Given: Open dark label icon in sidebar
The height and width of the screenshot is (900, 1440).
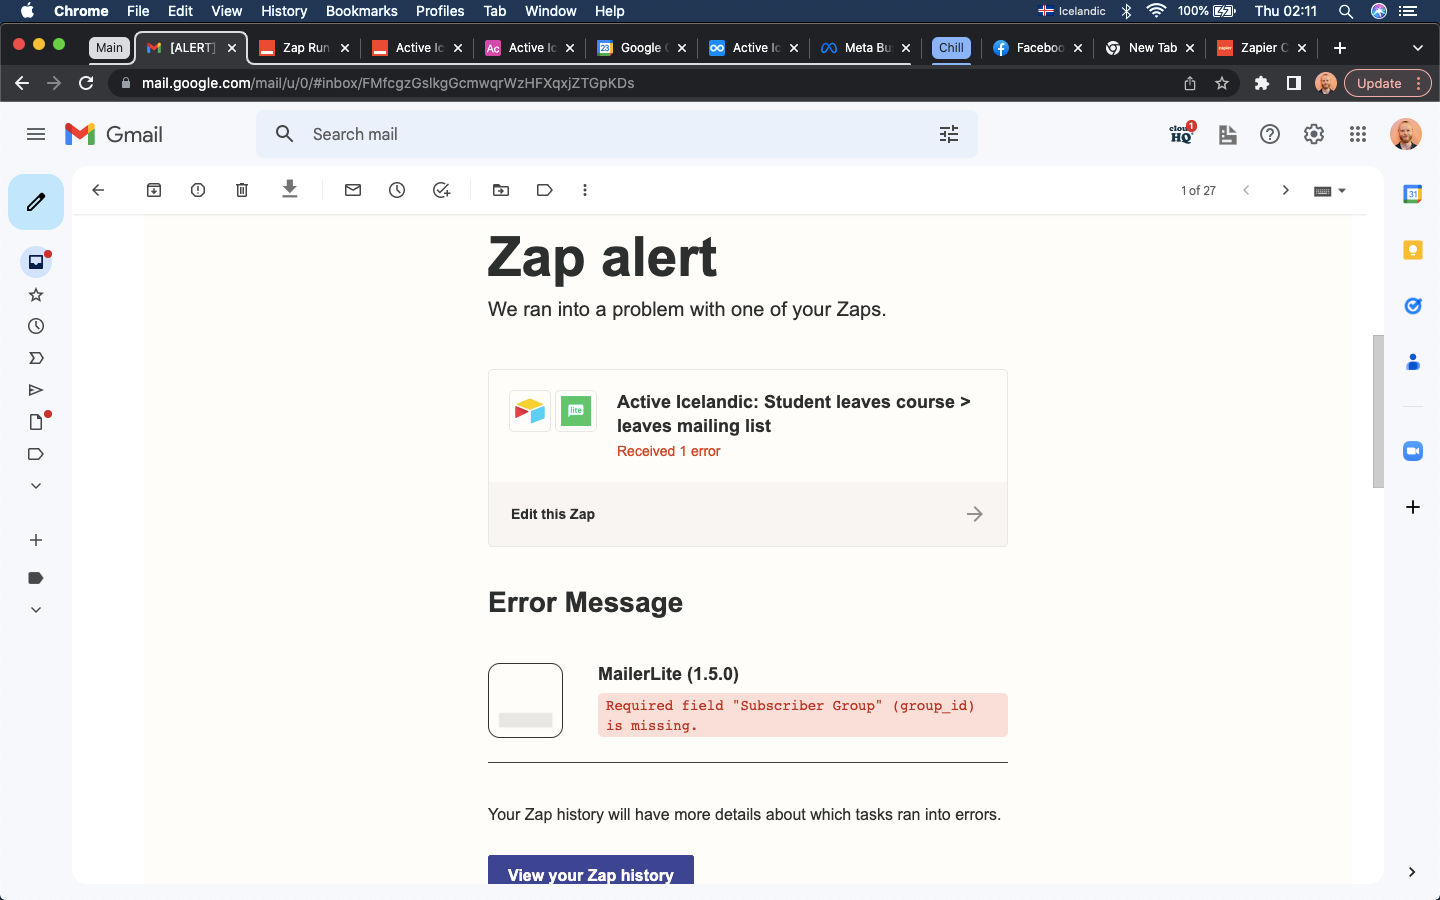Looking at the screenshot, I should click(36, 578).
